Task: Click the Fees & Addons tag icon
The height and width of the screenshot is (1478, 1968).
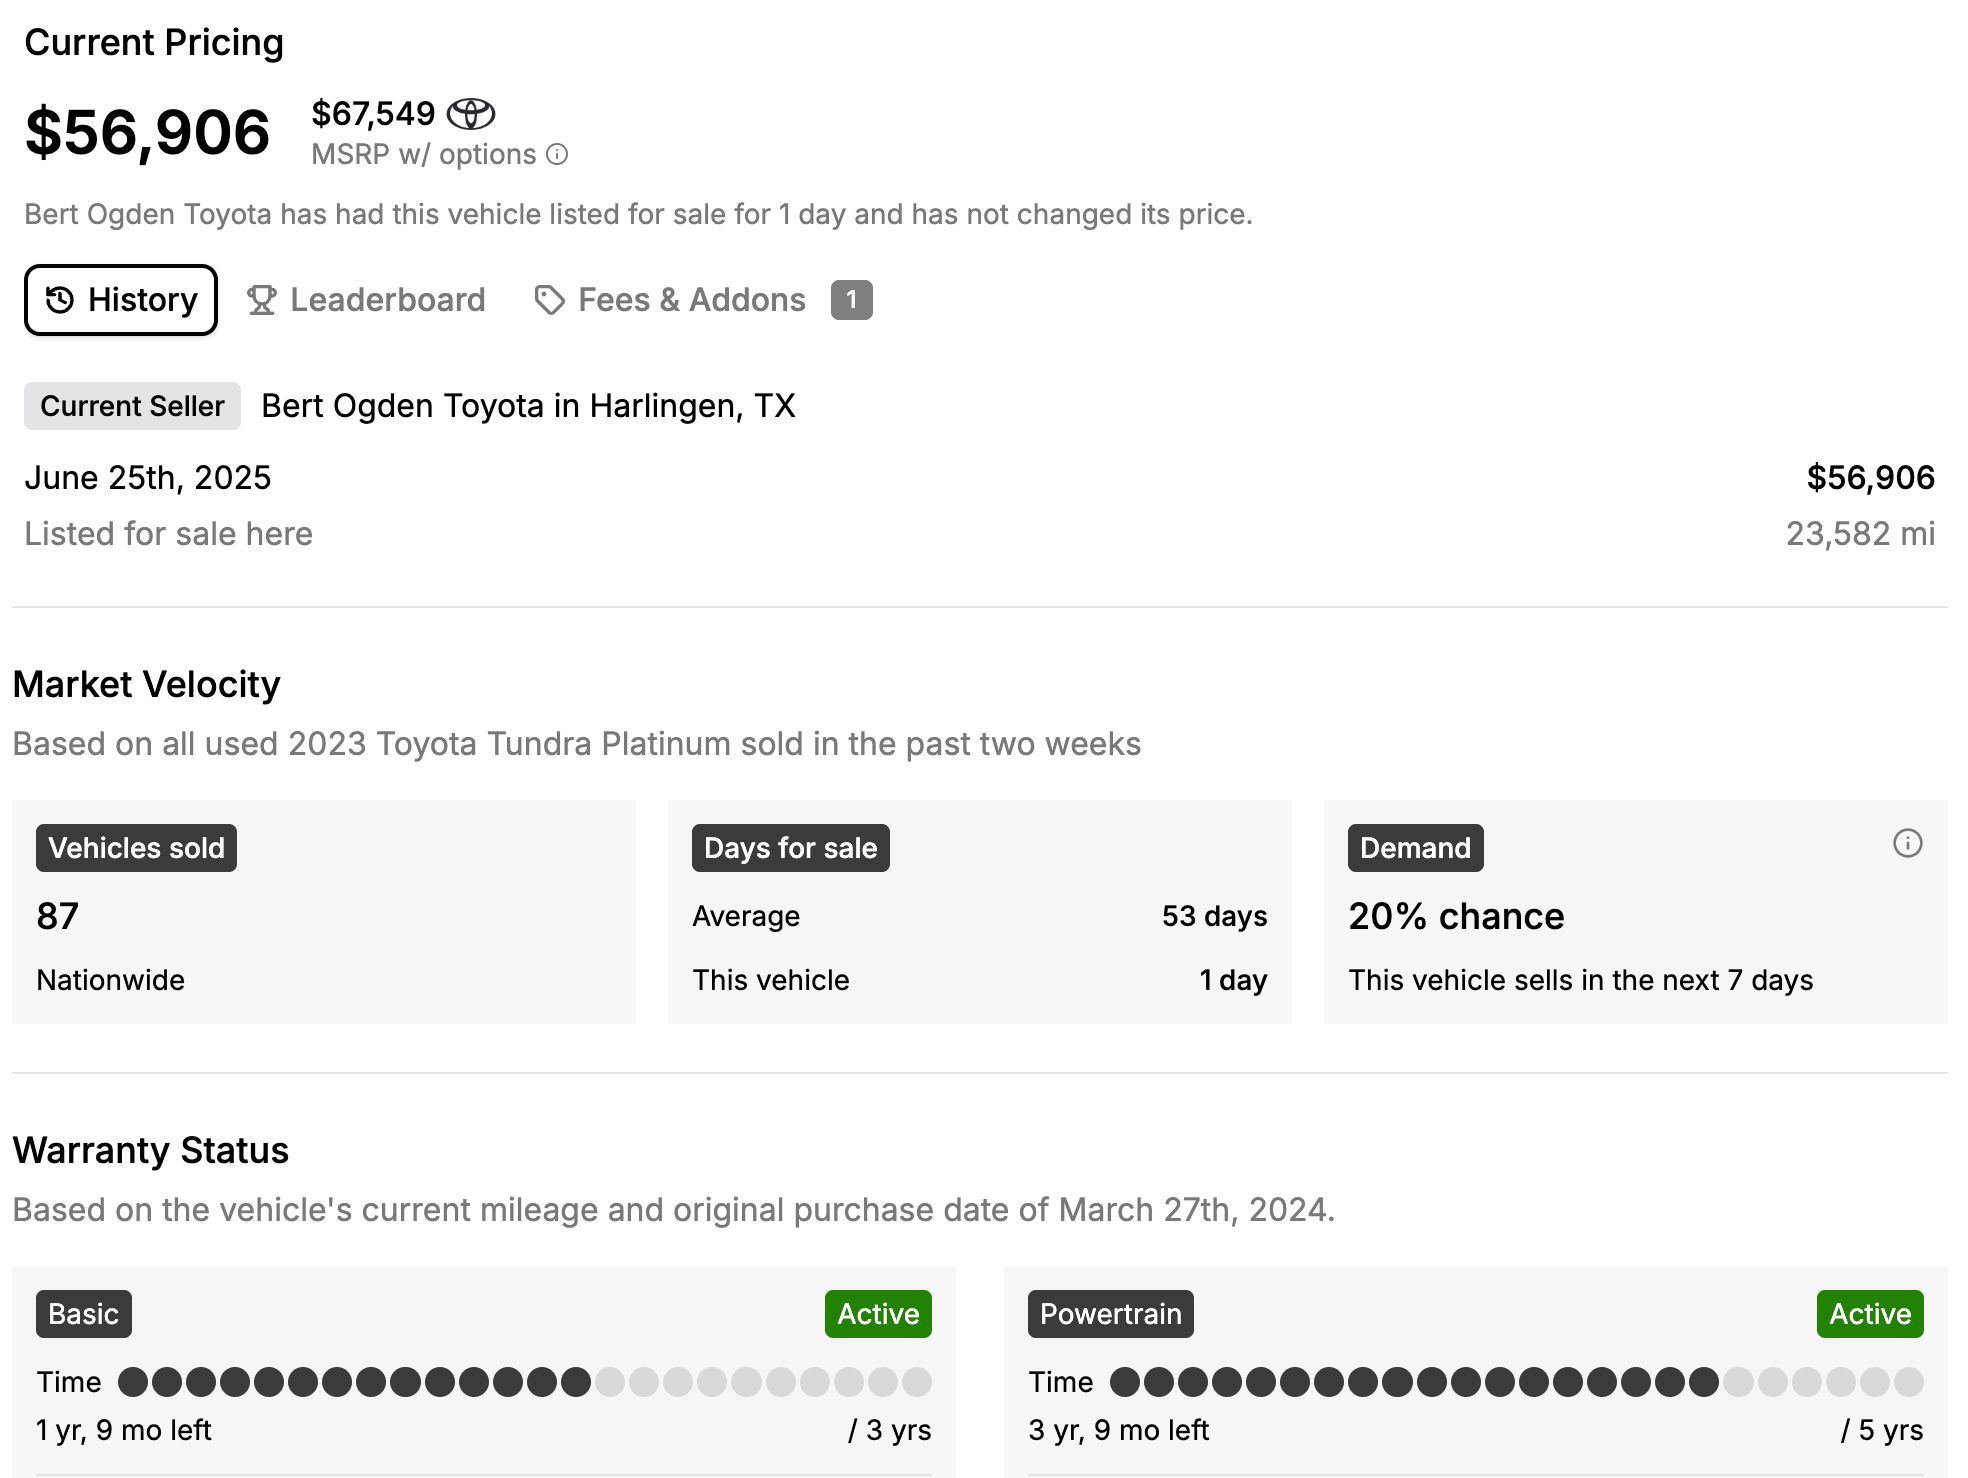Action: click(x=549, y=300)
